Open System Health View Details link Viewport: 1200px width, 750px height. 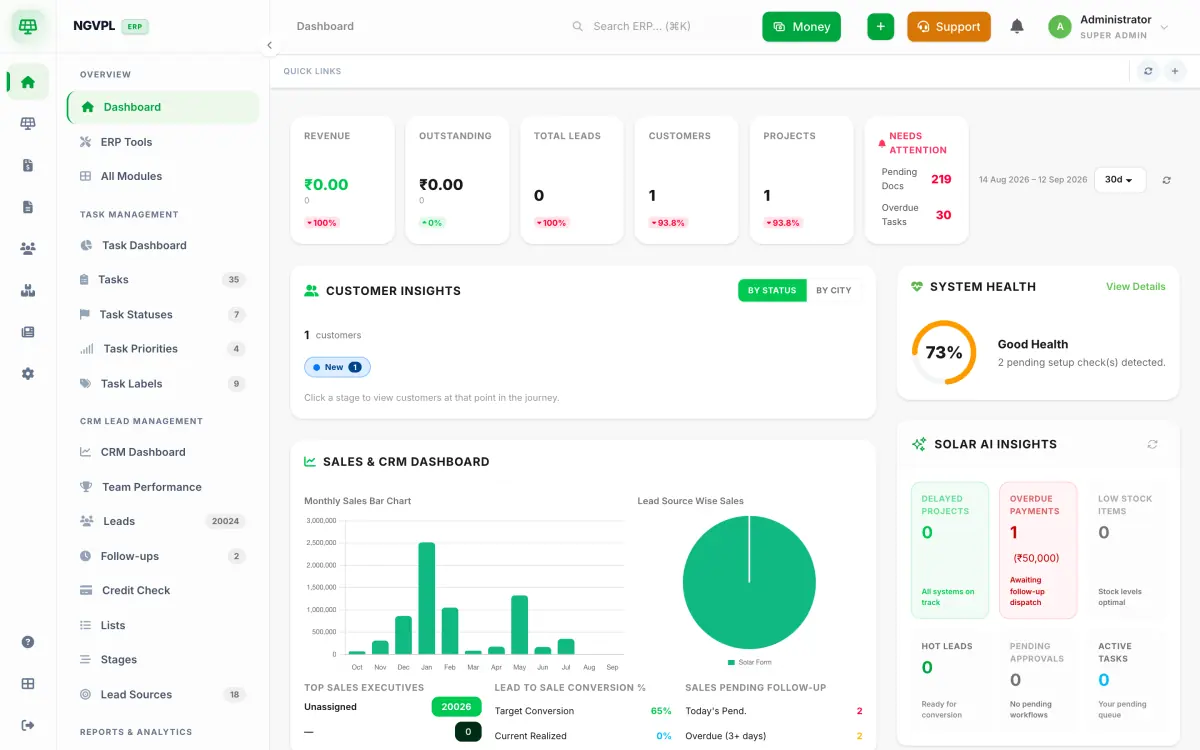[1136, 287]
